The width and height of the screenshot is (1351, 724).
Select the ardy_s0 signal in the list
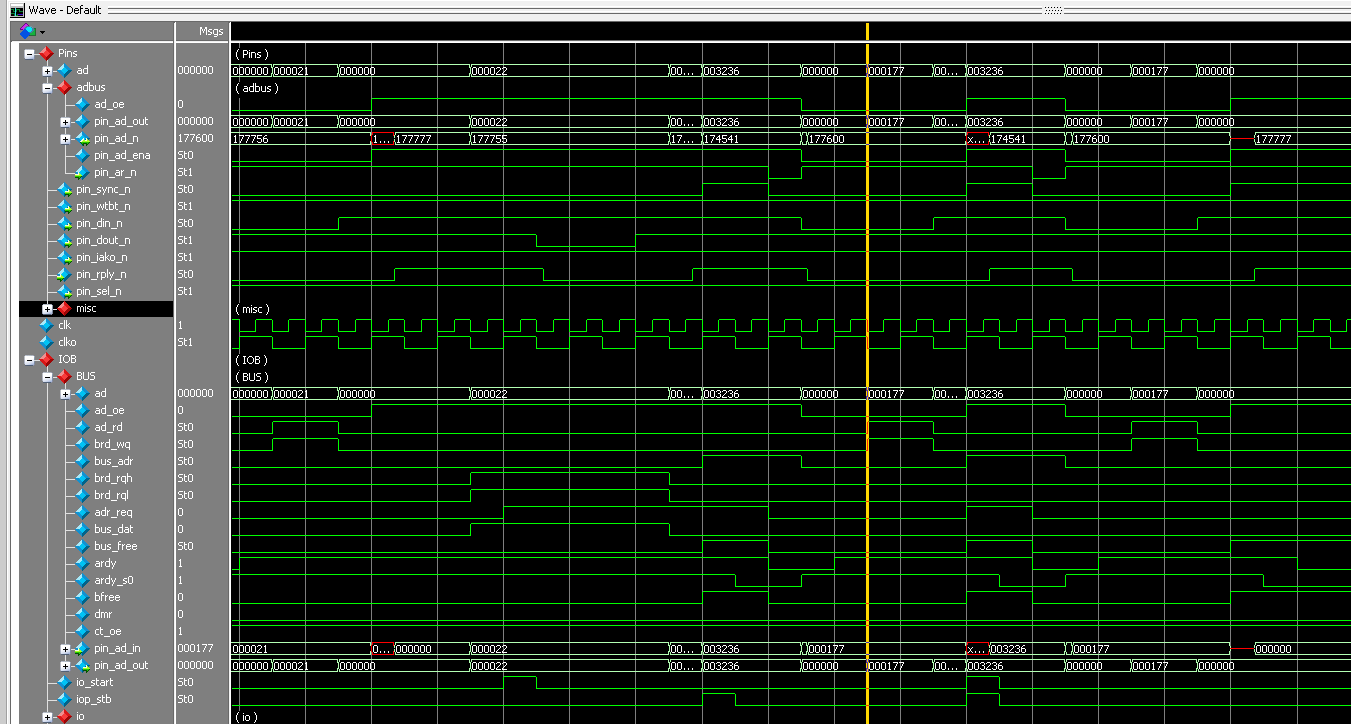[113, 580]
